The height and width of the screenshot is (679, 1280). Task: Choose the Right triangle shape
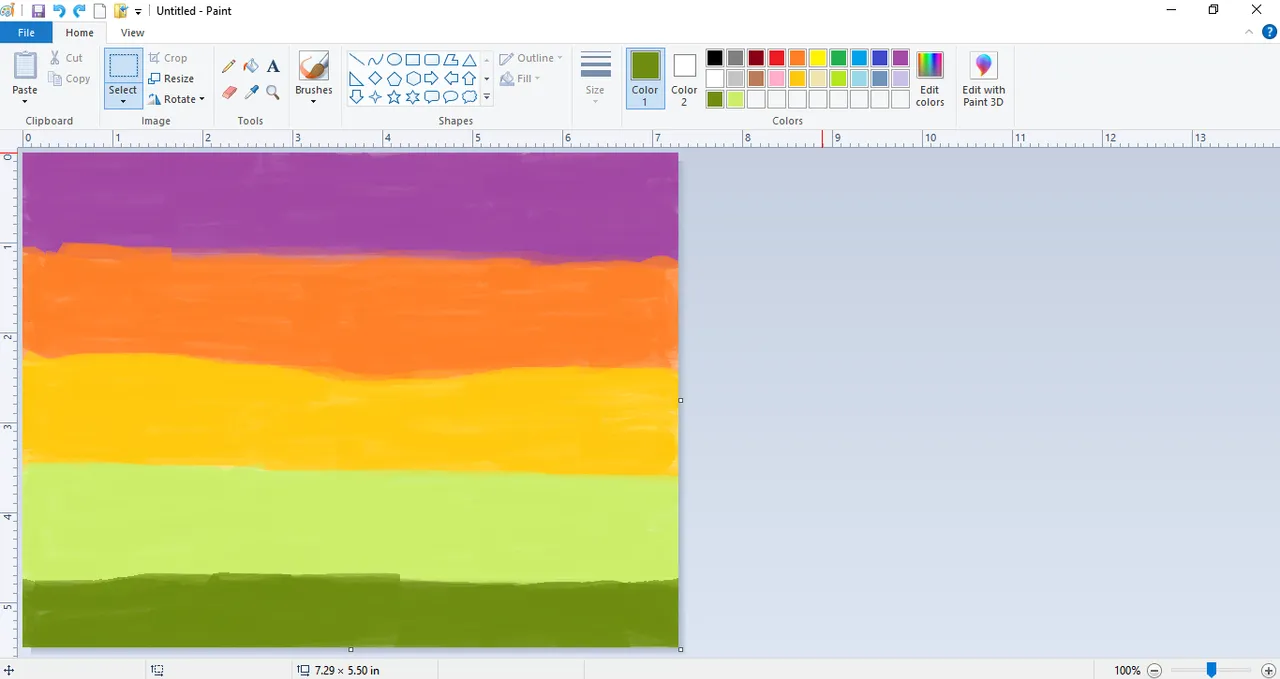(x=356, y=78)
